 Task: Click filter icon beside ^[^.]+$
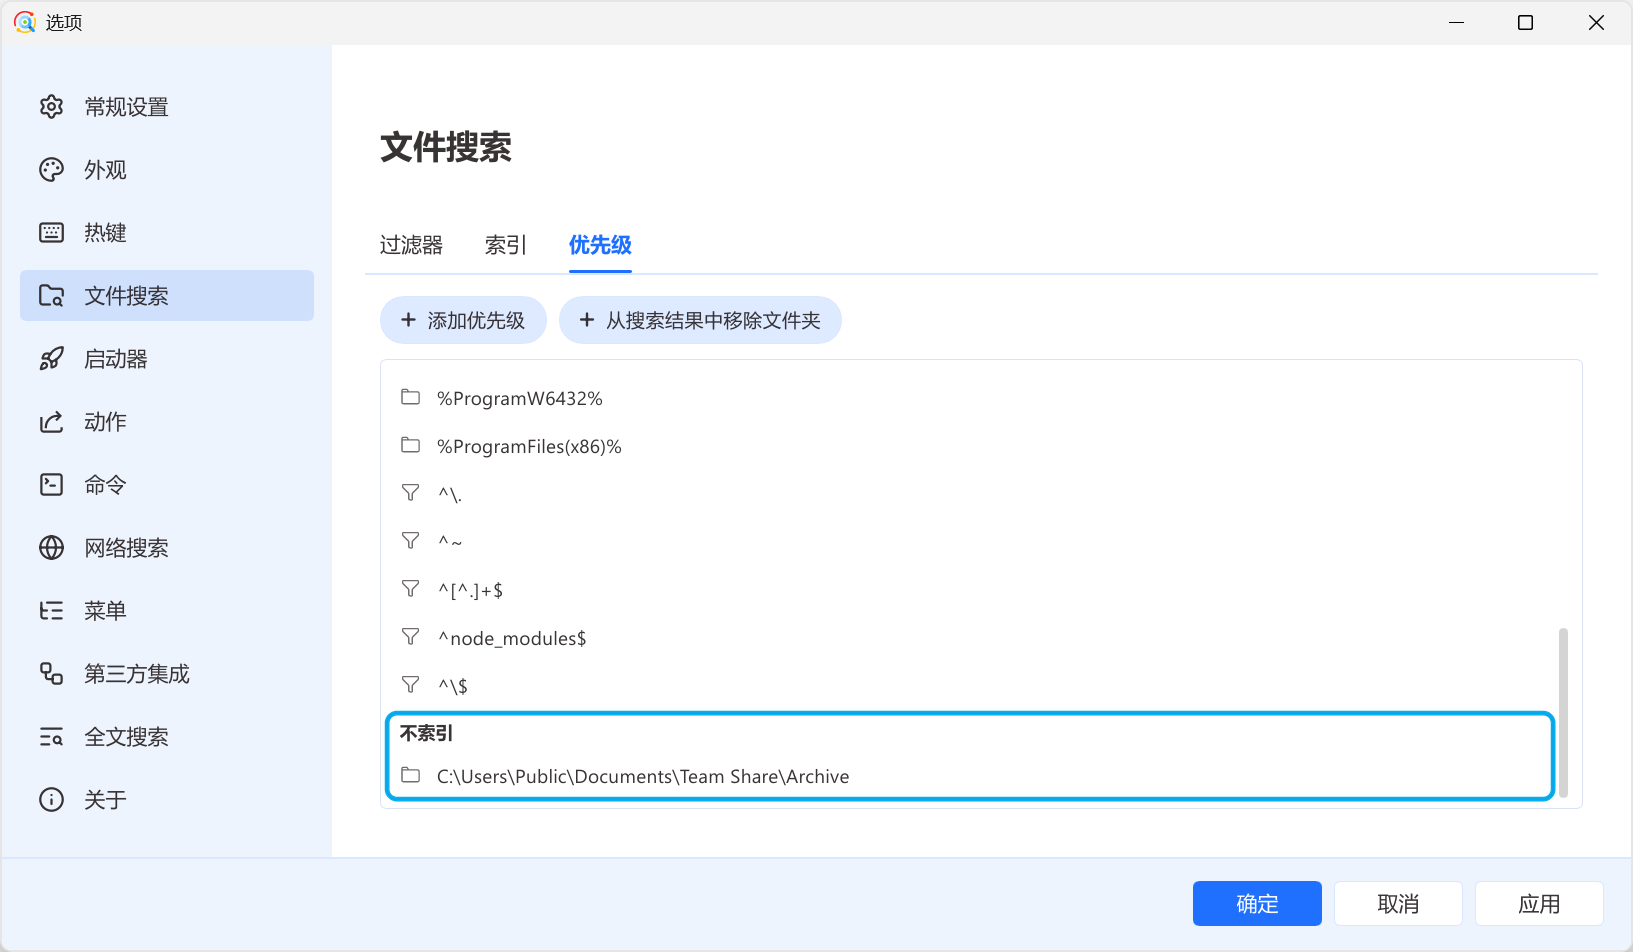tap(410, 589)
